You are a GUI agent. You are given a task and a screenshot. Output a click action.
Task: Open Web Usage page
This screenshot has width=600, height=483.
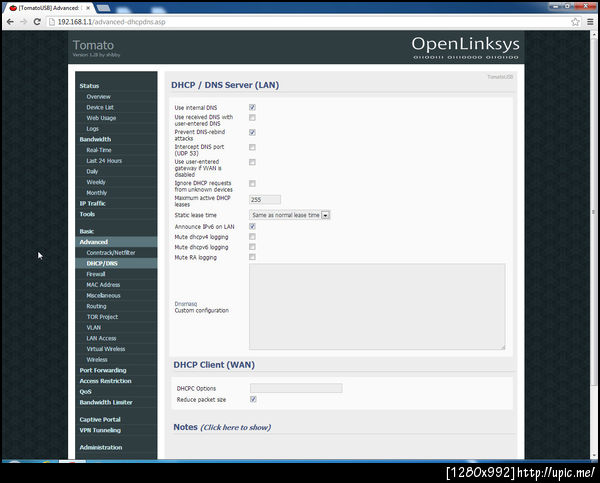point(101,118)
